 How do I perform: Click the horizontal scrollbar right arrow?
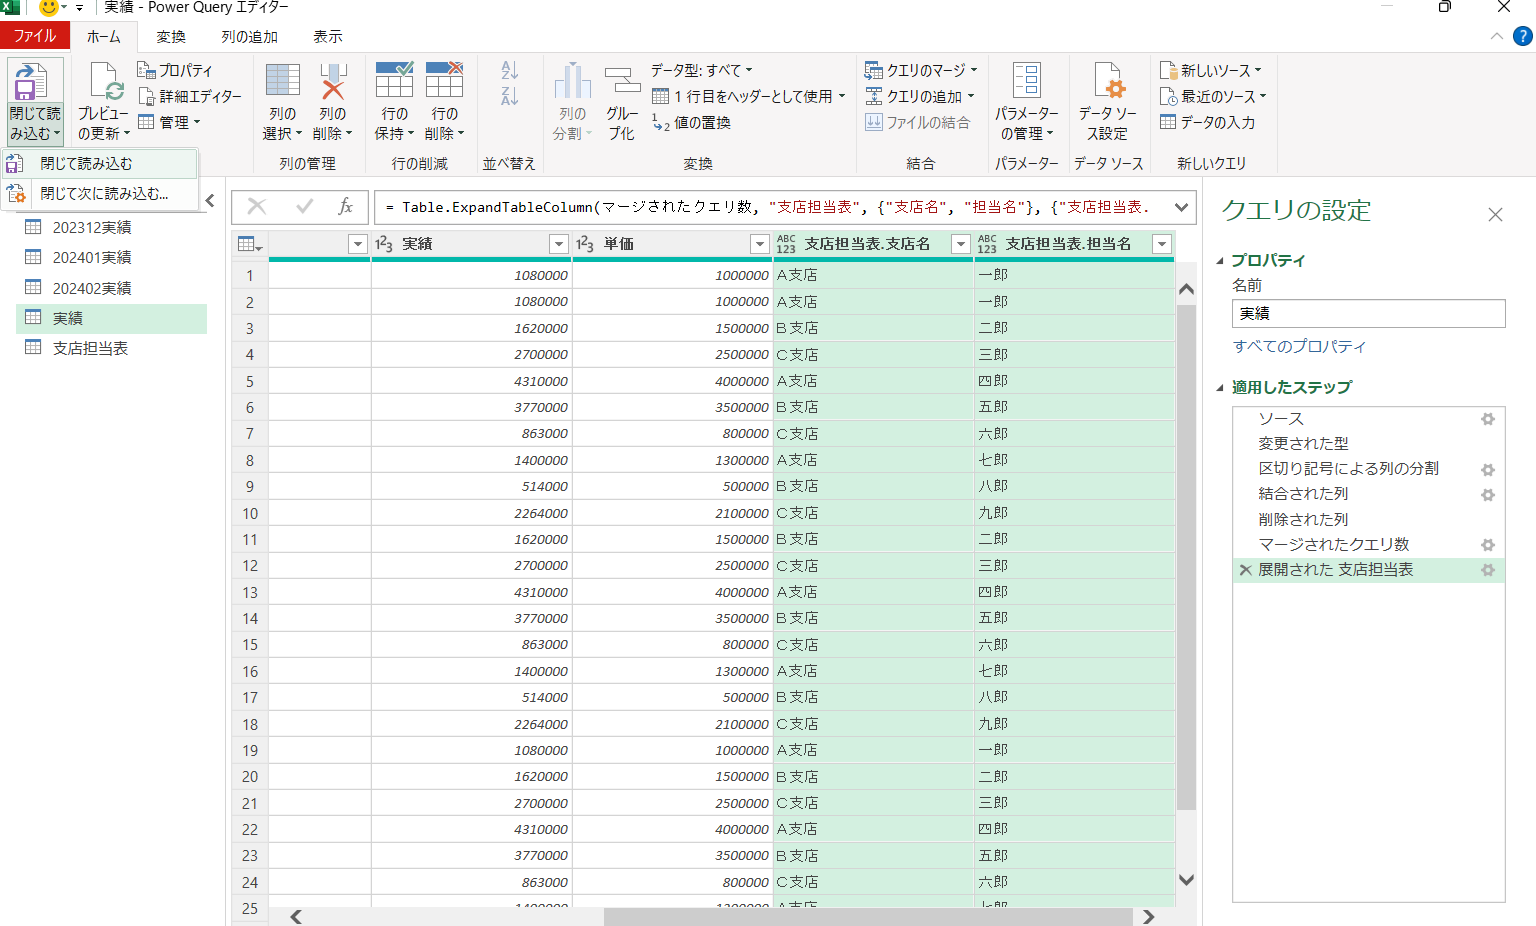tap(1148, 916)
